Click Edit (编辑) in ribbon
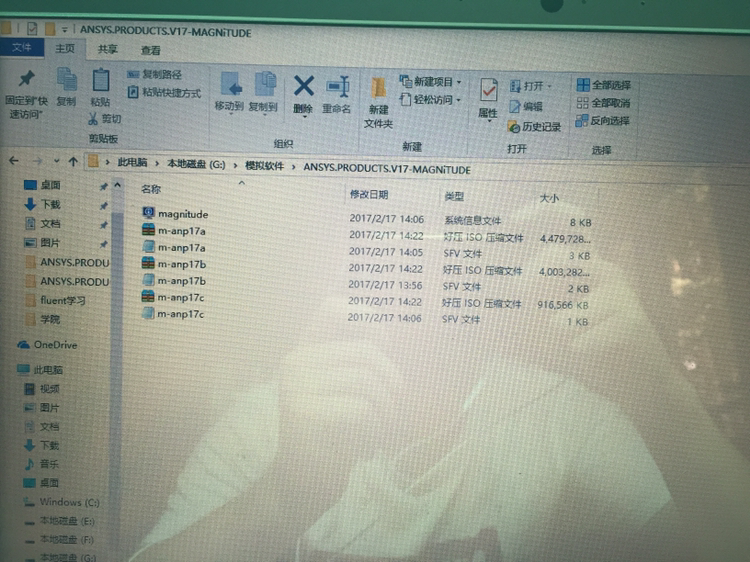This screenshot has width=750, height=562. (525, 106)
